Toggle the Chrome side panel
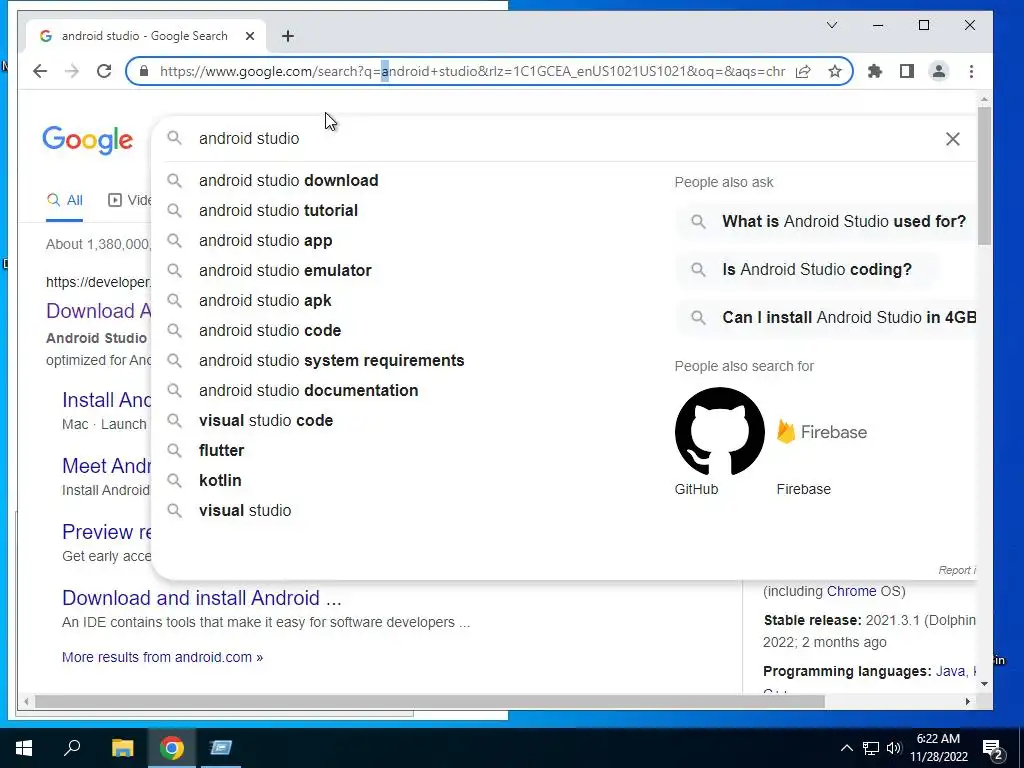The width and height of the screenshot is (1024, 768). (x=906, y=71)
